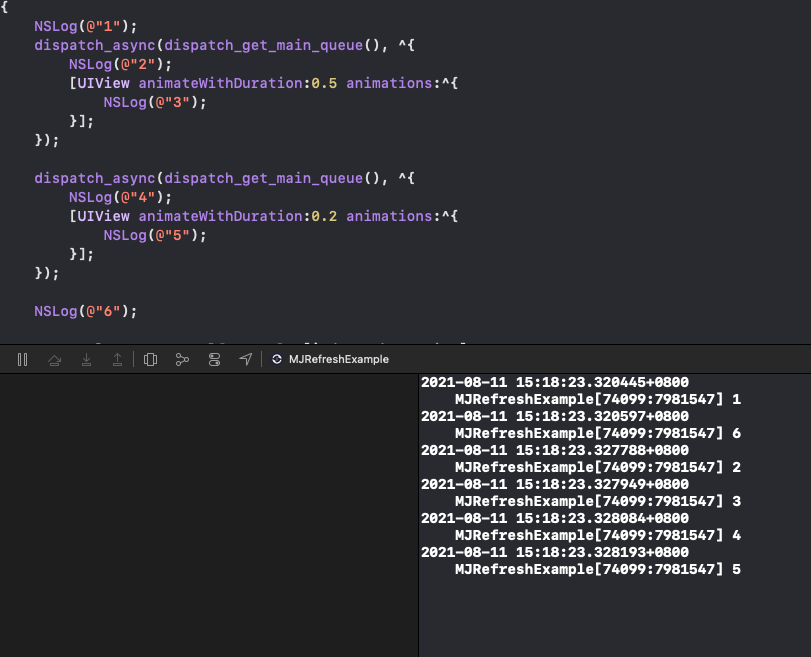Click the first dispatch_async code line
Viewport: 811px width, 657px height.
coord(224,46)
